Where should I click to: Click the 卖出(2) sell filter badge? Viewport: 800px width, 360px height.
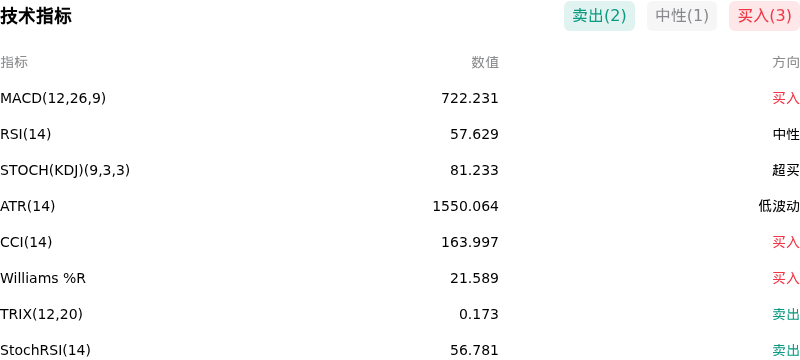coord(599,16)
